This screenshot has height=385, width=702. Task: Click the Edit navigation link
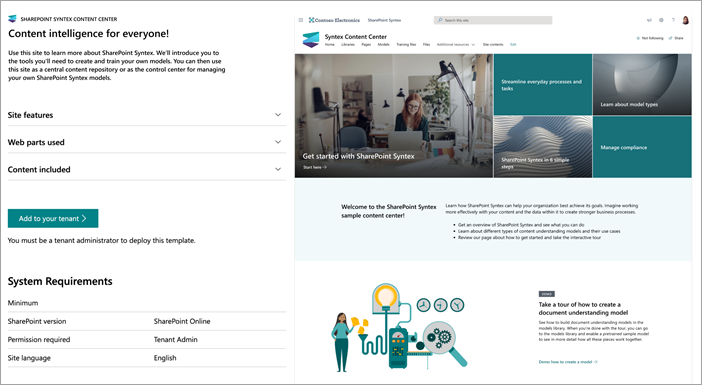pyautogui.click(x=513, y=45)
